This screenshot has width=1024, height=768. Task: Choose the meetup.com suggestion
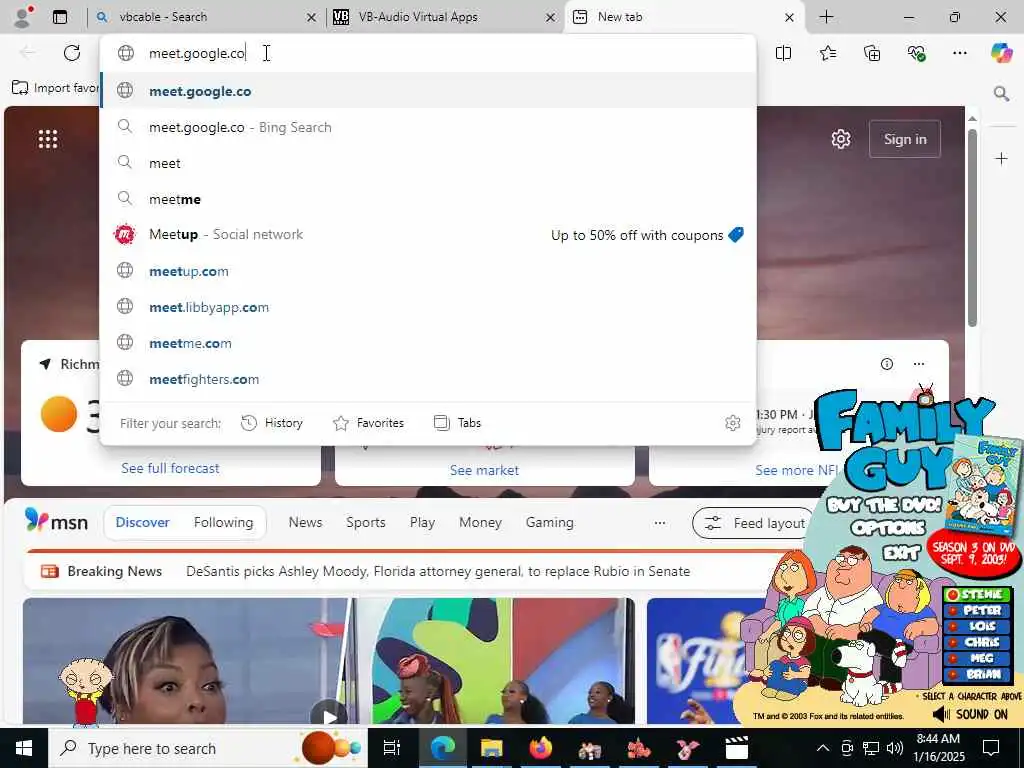tap(428, 271)
